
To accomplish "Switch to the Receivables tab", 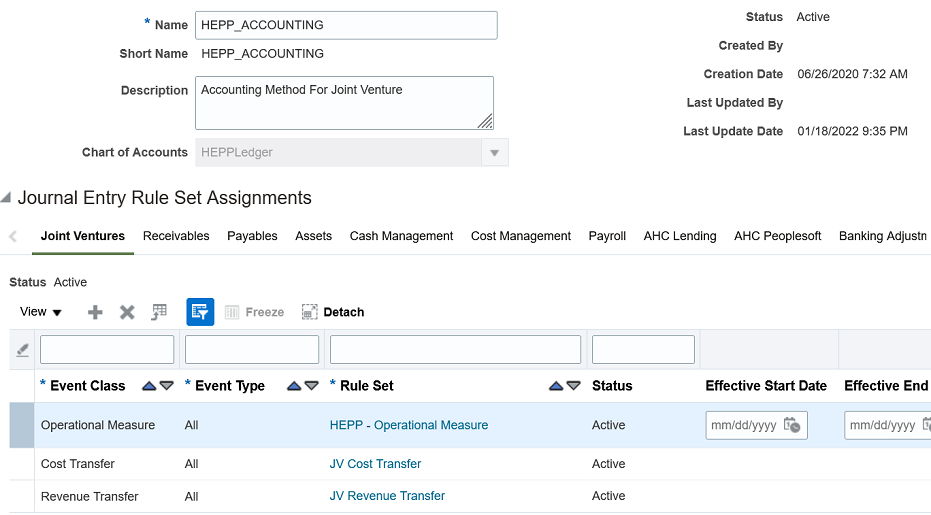I will pos(176,236).
